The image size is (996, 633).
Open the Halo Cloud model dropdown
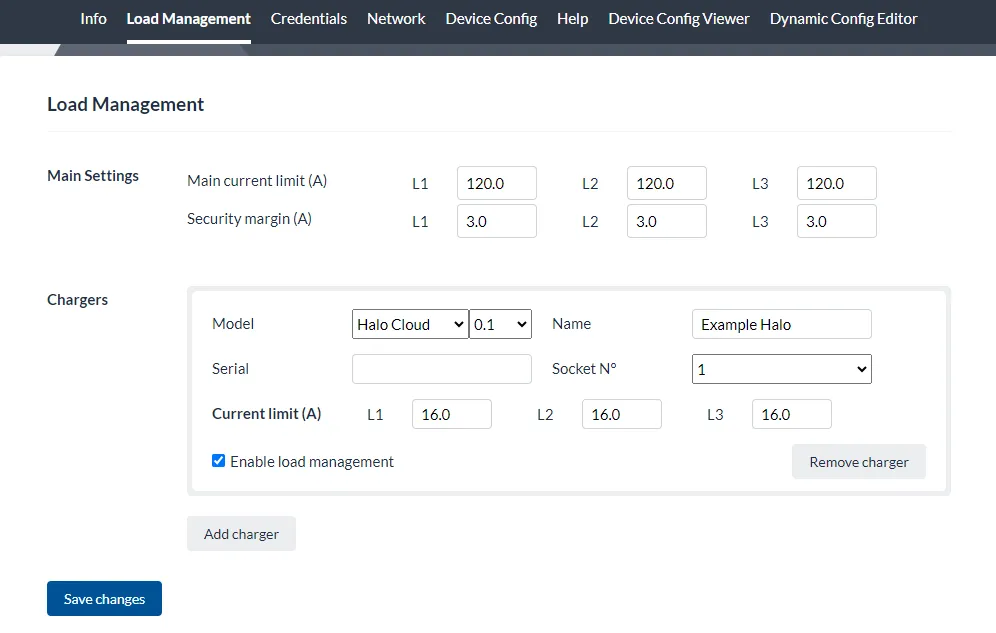410,324
